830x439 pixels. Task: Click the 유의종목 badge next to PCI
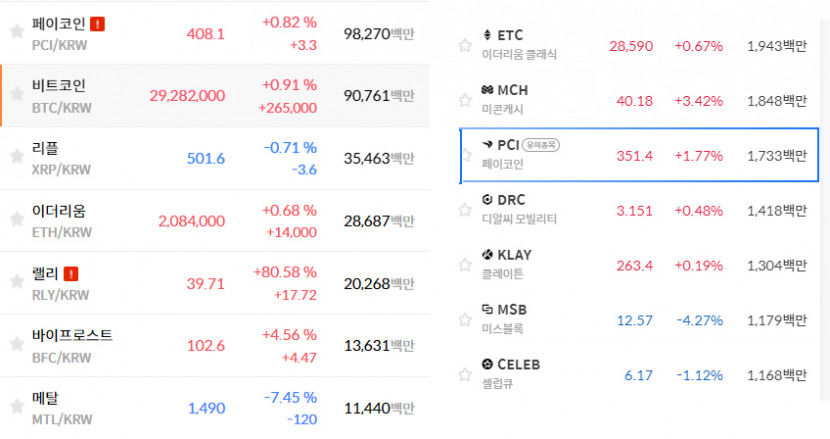coord(540,145)
